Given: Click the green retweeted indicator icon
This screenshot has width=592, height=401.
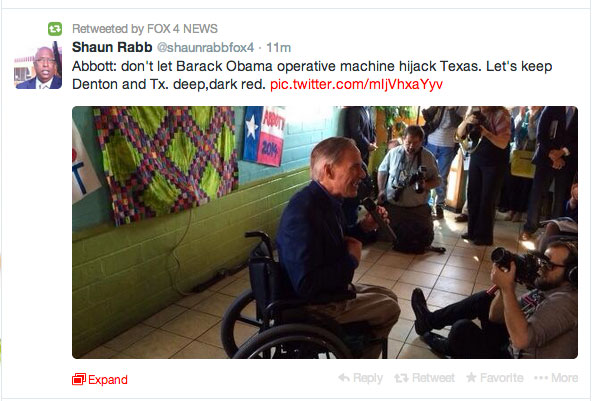Looking at the screenshot, I should (55, 29).
